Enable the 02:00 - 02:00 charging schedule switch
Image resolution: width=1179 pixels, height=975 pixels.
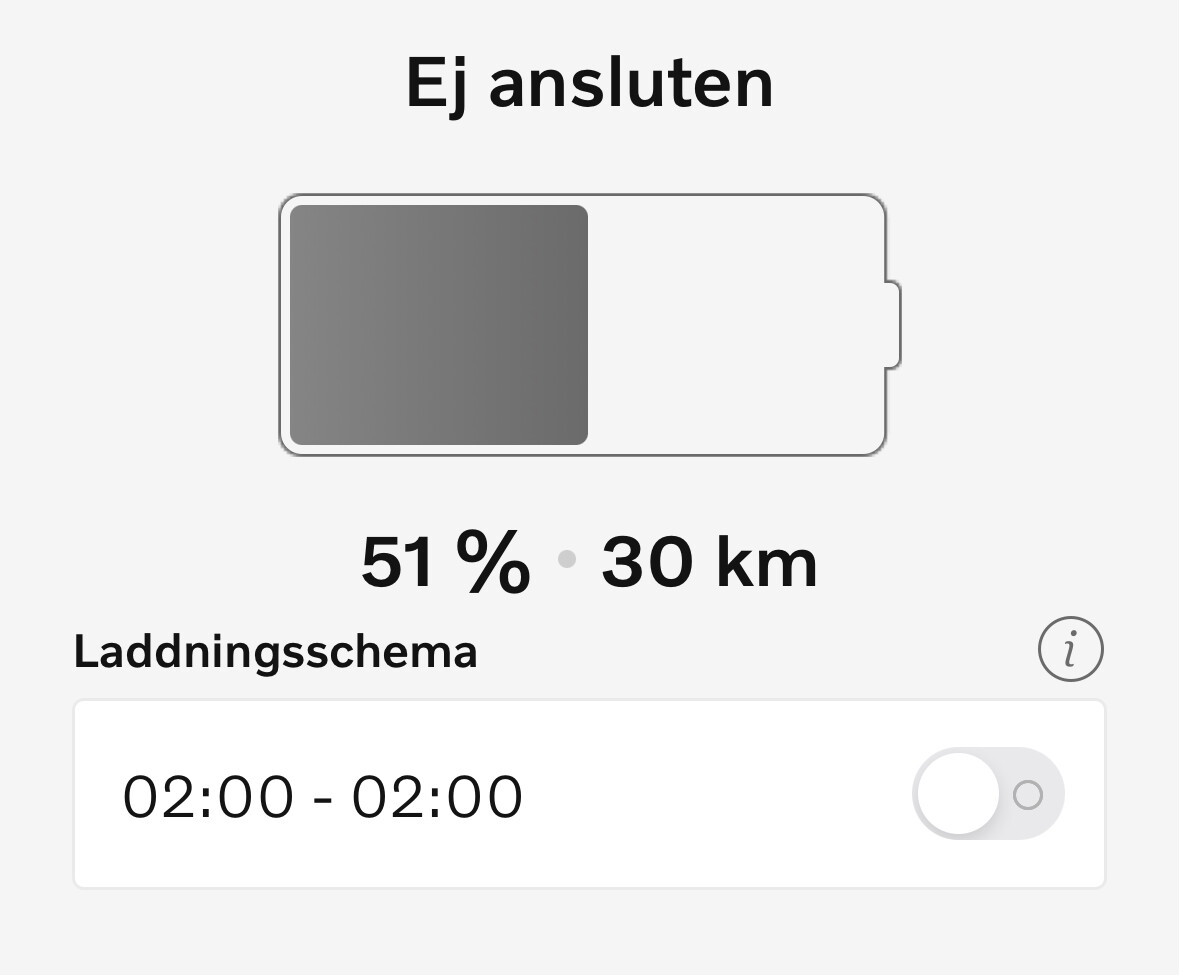click(x=988, y=794)
